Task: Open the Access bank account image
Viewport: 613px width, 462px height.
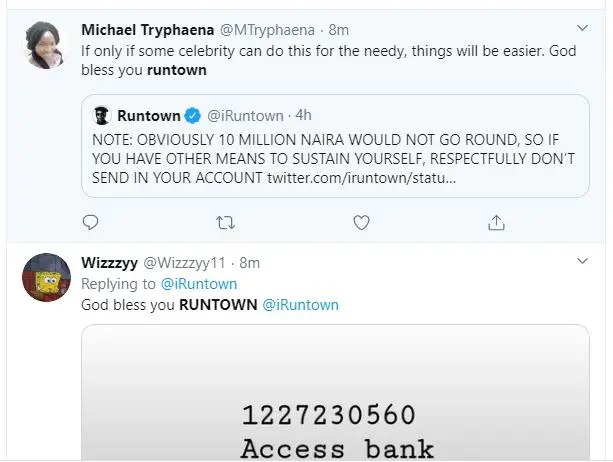Action: pyautogui.click(x=335, y=392)
